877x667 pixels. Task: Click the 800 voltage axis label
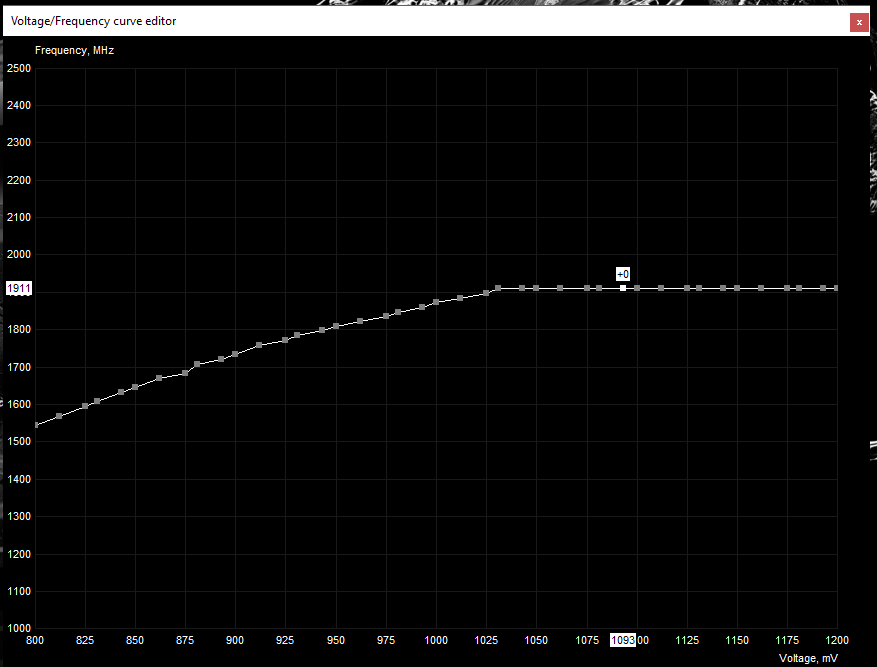[x=35, y=640]
